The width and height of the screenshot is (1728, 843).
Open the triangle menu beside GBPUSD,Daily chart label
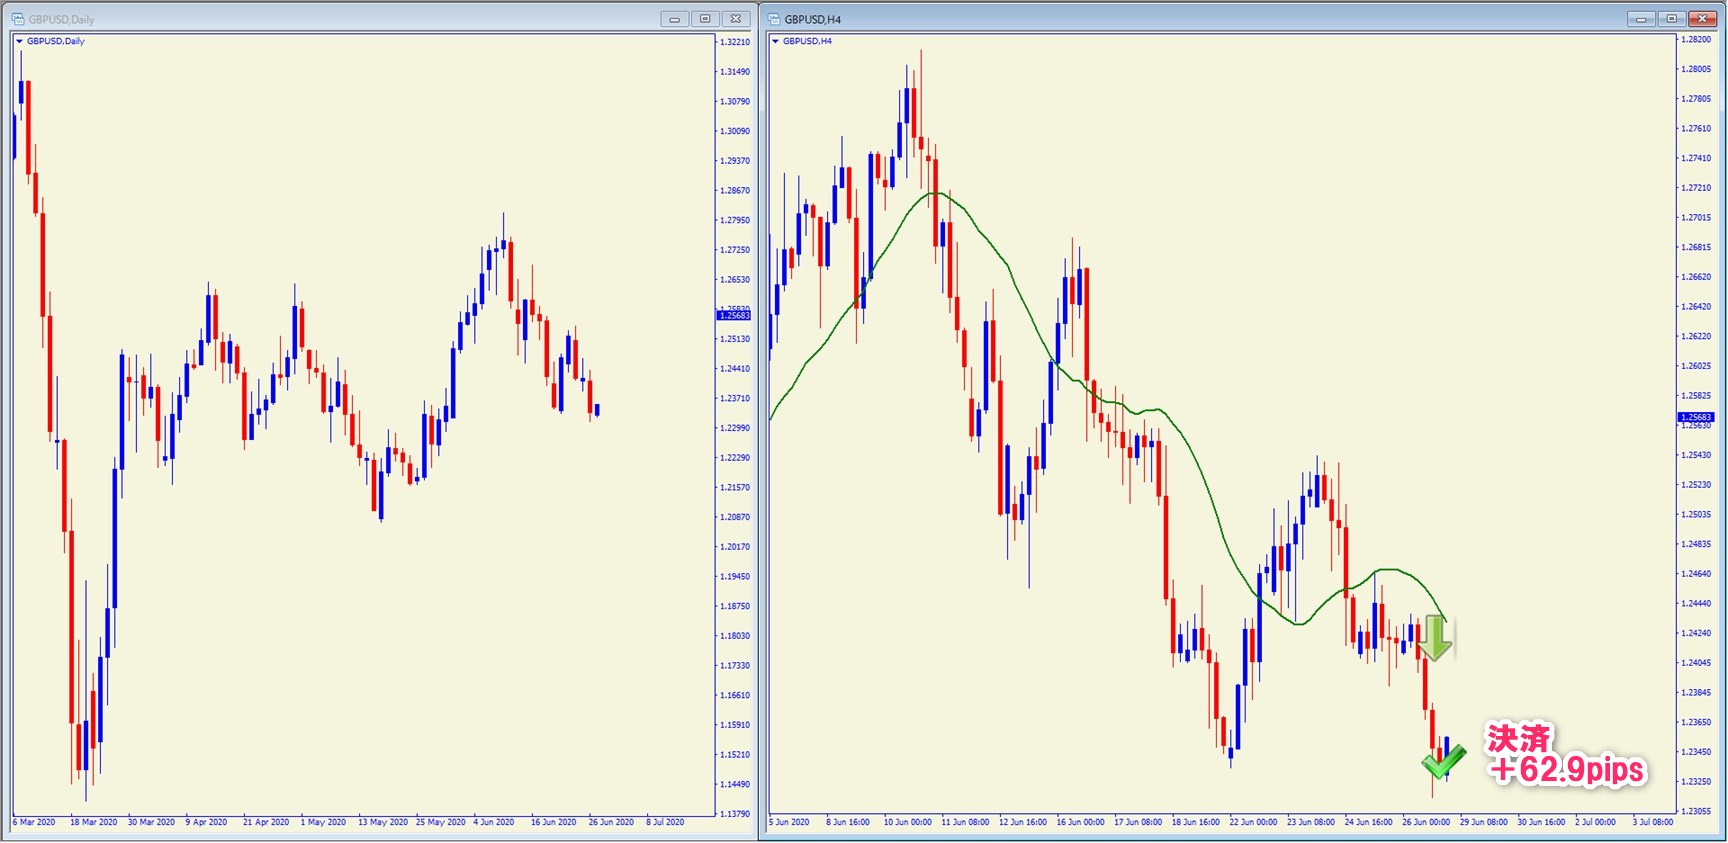(19, 41)
